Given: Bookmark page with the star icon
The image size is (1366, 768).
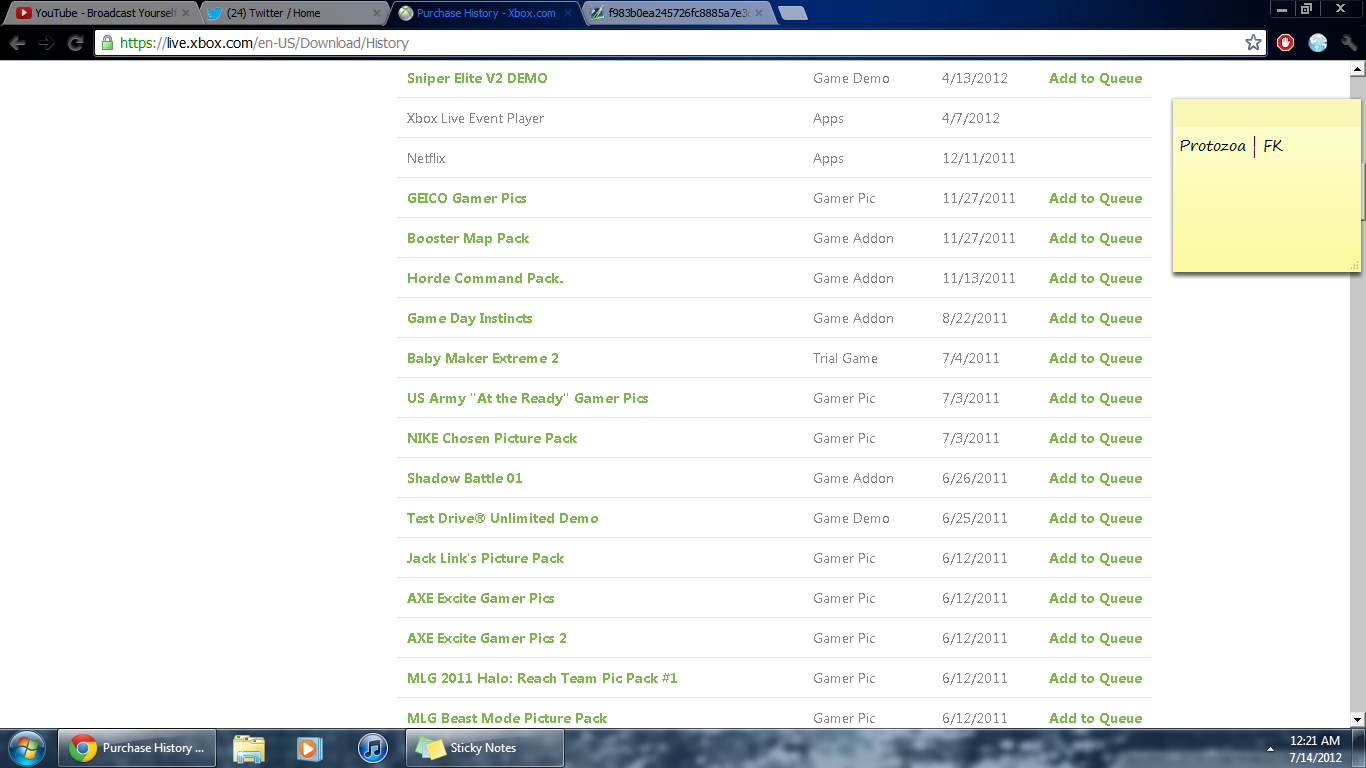Looking at the screenshot, I should tap(1253, 43).
